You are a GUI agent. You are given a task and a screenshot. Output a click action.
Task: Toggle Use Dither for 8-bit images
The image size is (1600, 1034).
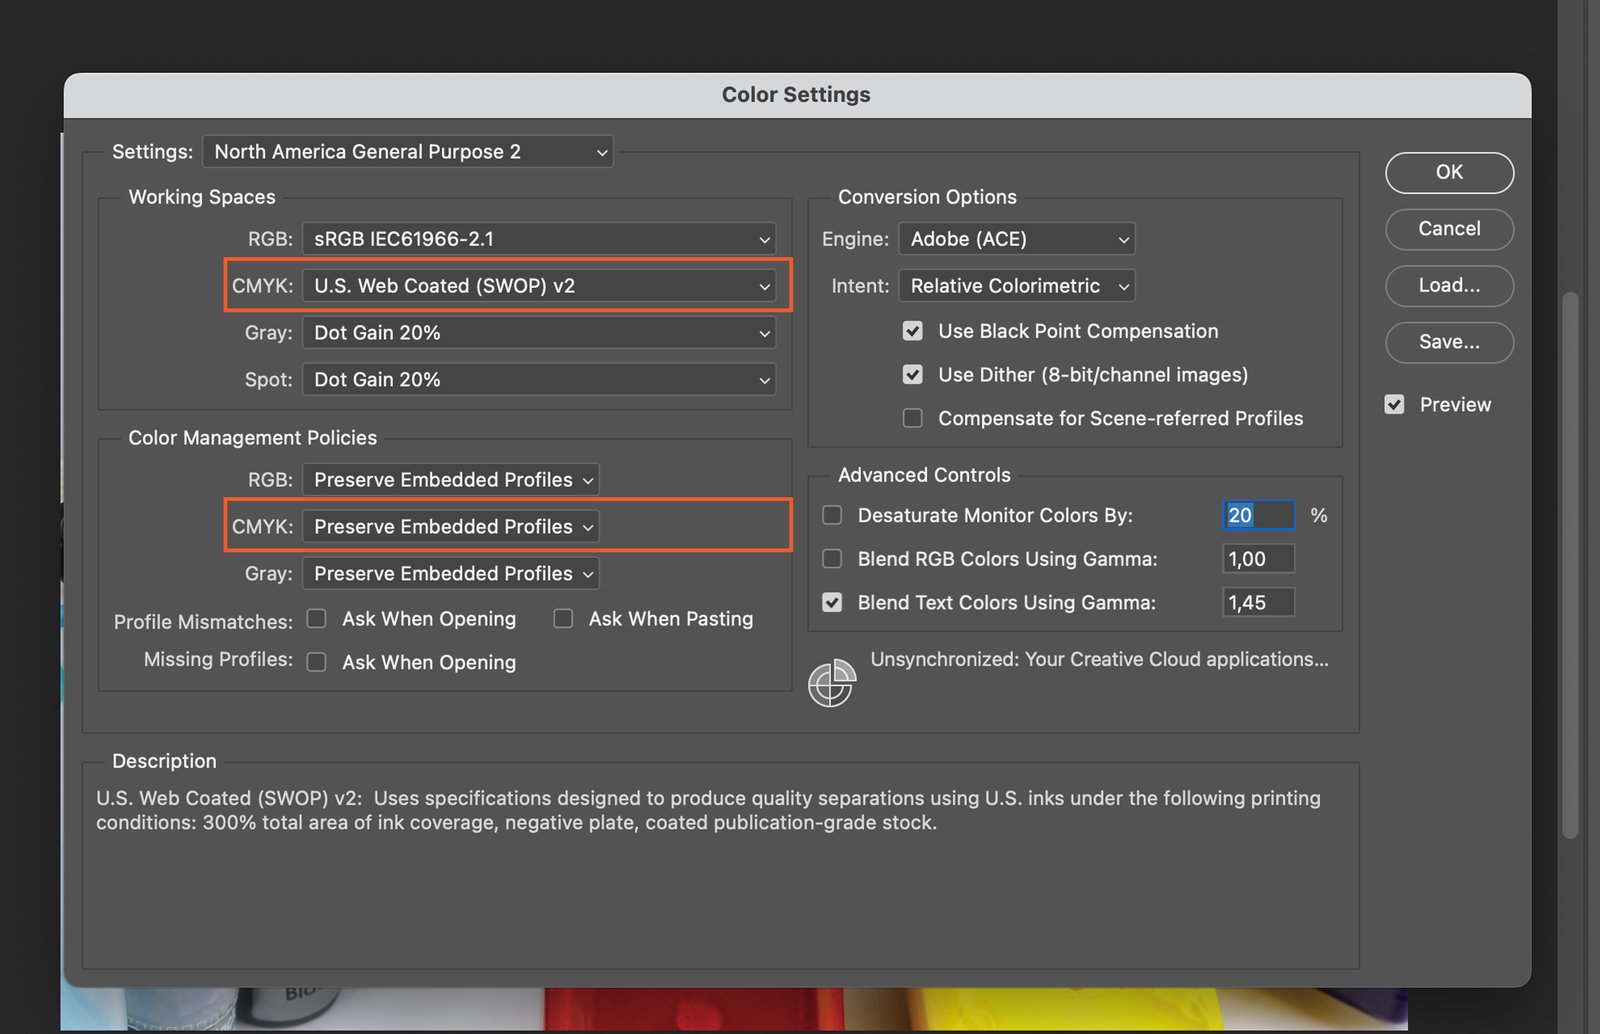point(912,375)
